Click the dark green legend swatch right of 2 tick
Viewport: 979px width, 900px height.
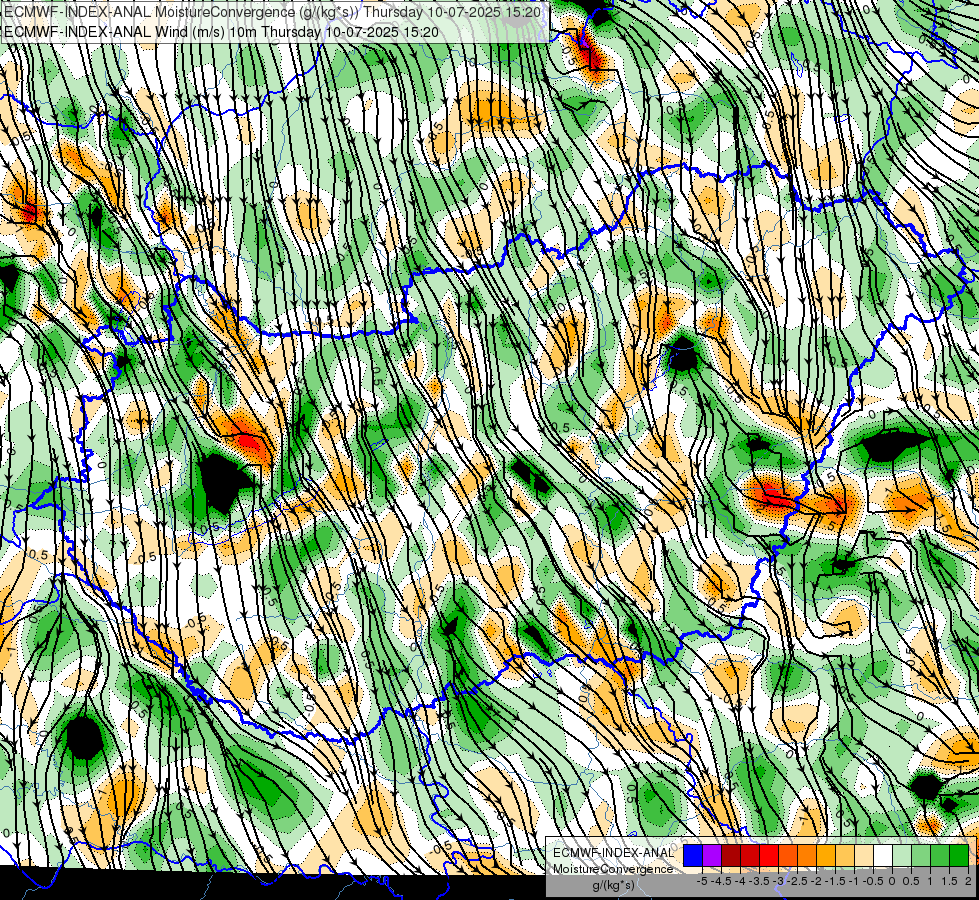(959, 856)
